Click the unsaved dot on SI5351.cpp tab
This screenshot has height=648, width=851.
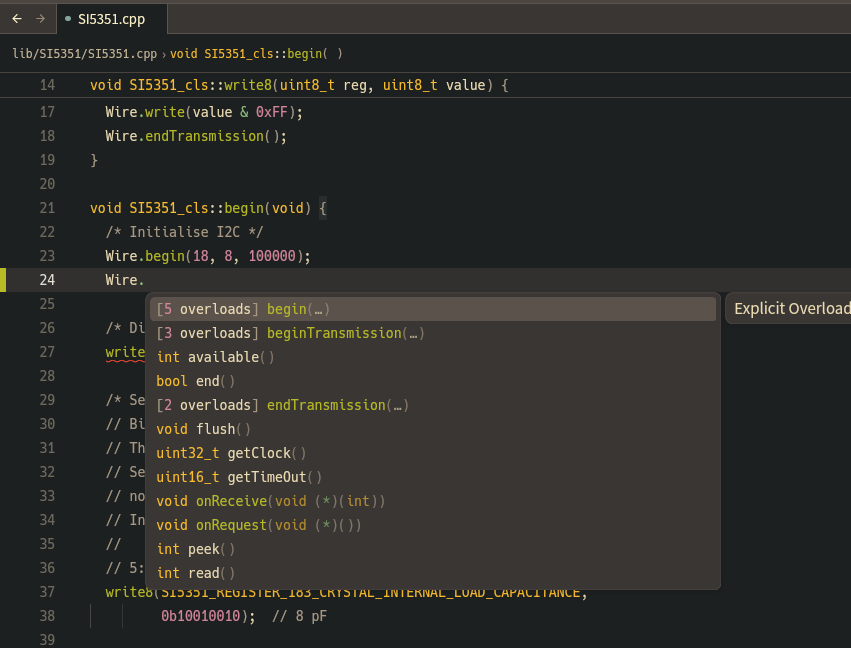[68, 19]
